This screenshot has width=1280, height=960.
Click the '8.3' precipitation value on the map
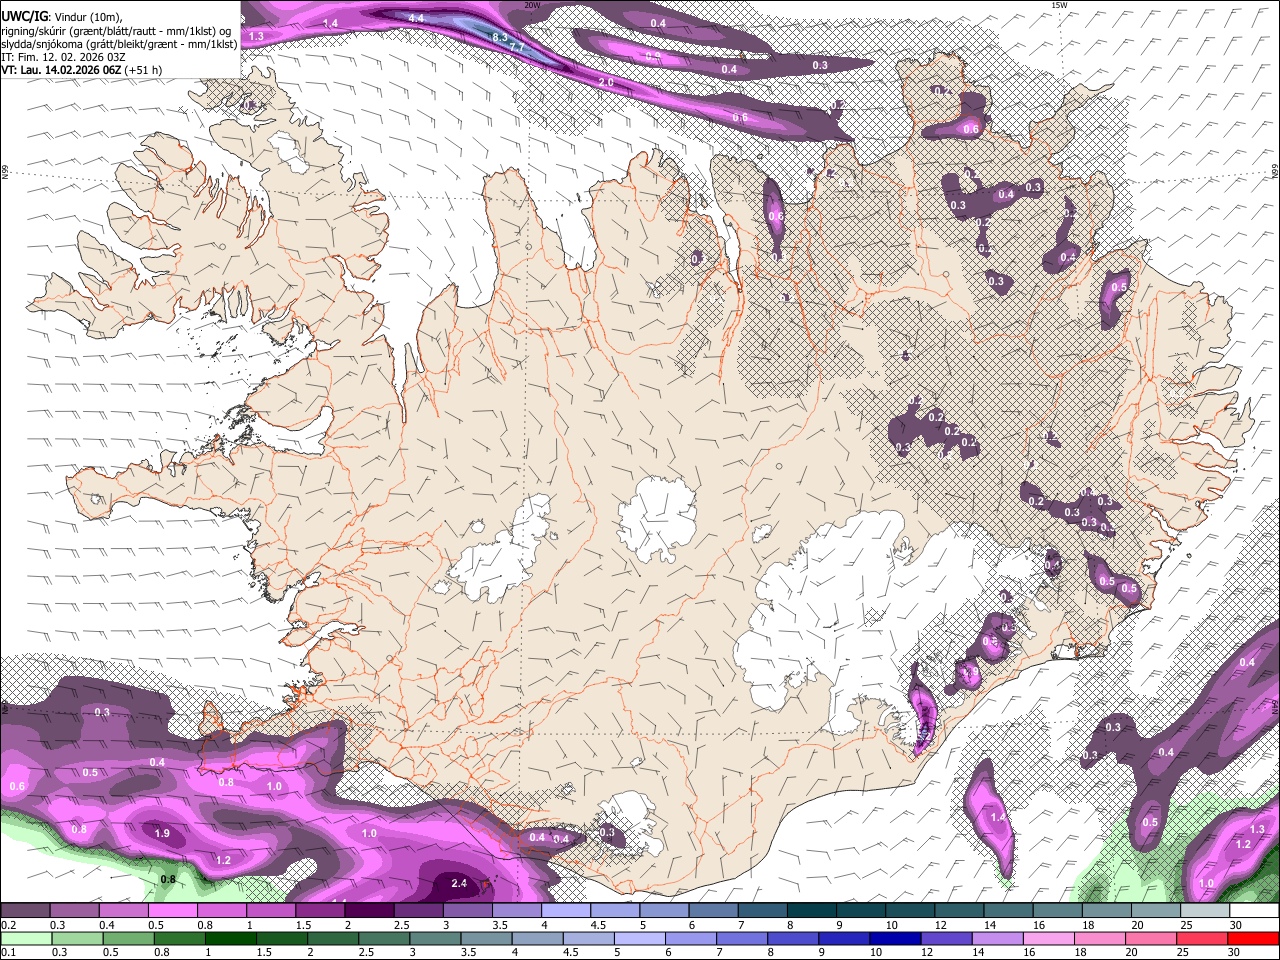click(x=500, y=38)
